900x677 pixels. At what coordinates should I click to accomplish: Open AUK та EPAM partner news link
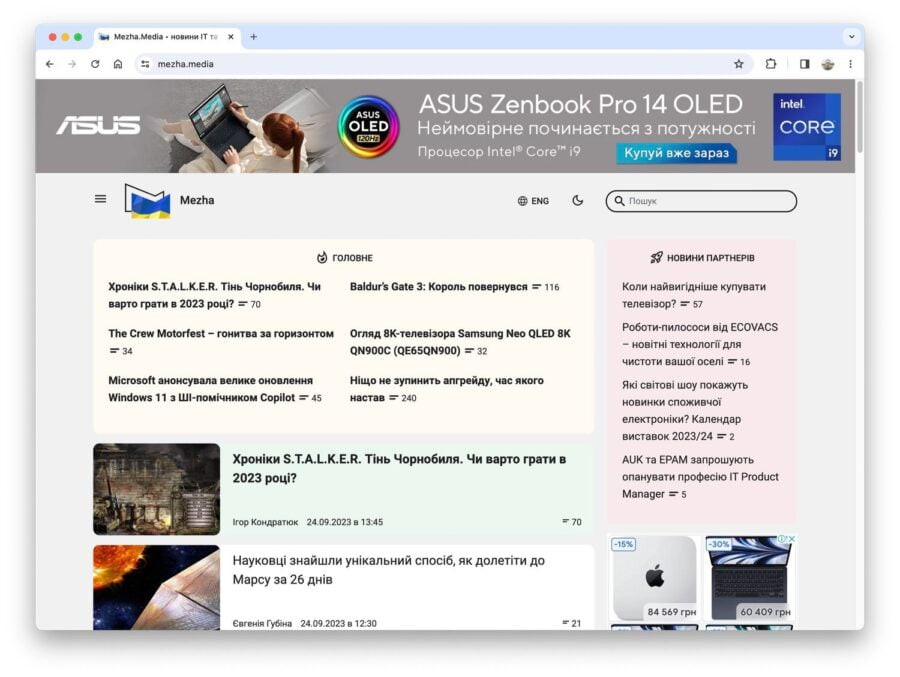coord(700,477)
